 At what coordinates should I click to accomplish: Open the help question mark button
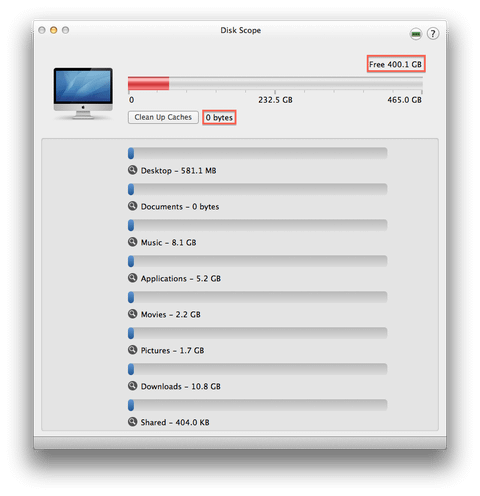433,34
